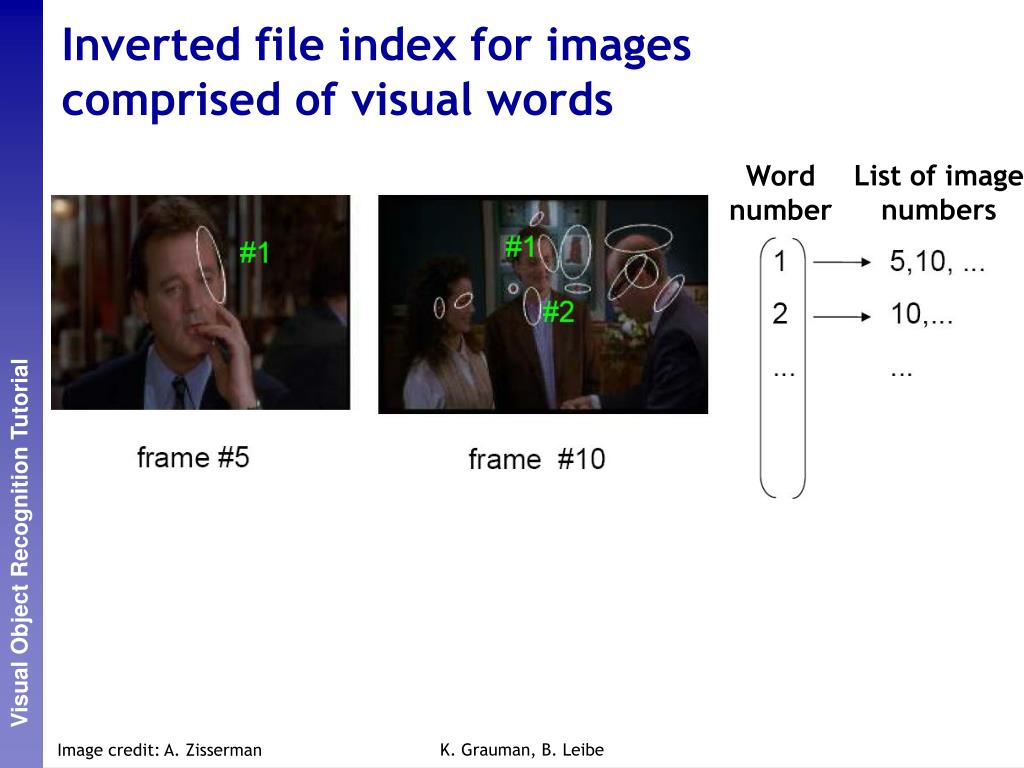Image resolution: width=1024 pixels, height=768 pixels.
Task: Click word number 1 in the index
Action: pyautogui.click(x=780, y=261)
